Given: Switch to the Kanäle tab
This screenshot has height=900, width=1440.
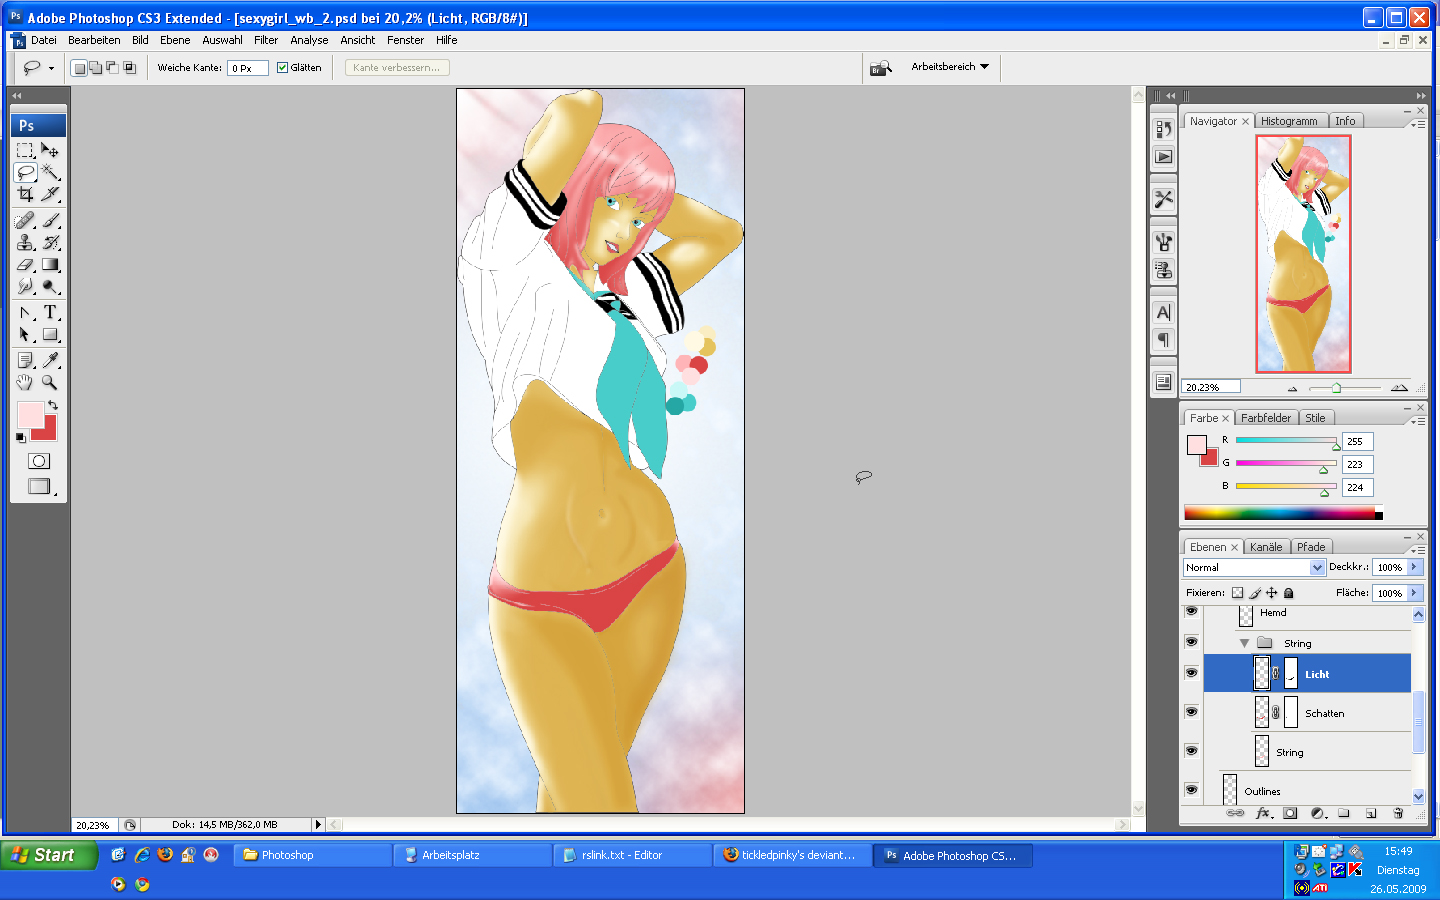Looking at the screenshot, I should pos(1266,547).
